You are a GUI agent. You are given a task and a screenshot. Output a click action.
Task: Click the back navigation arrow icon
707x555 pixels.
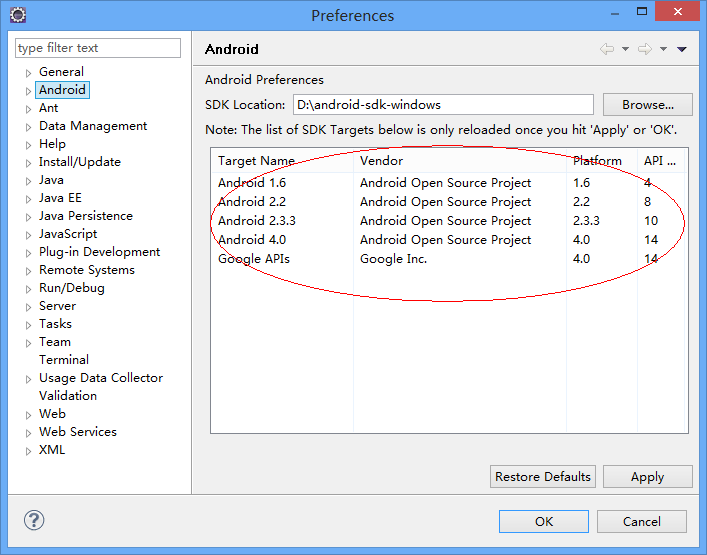pos(607,49)
